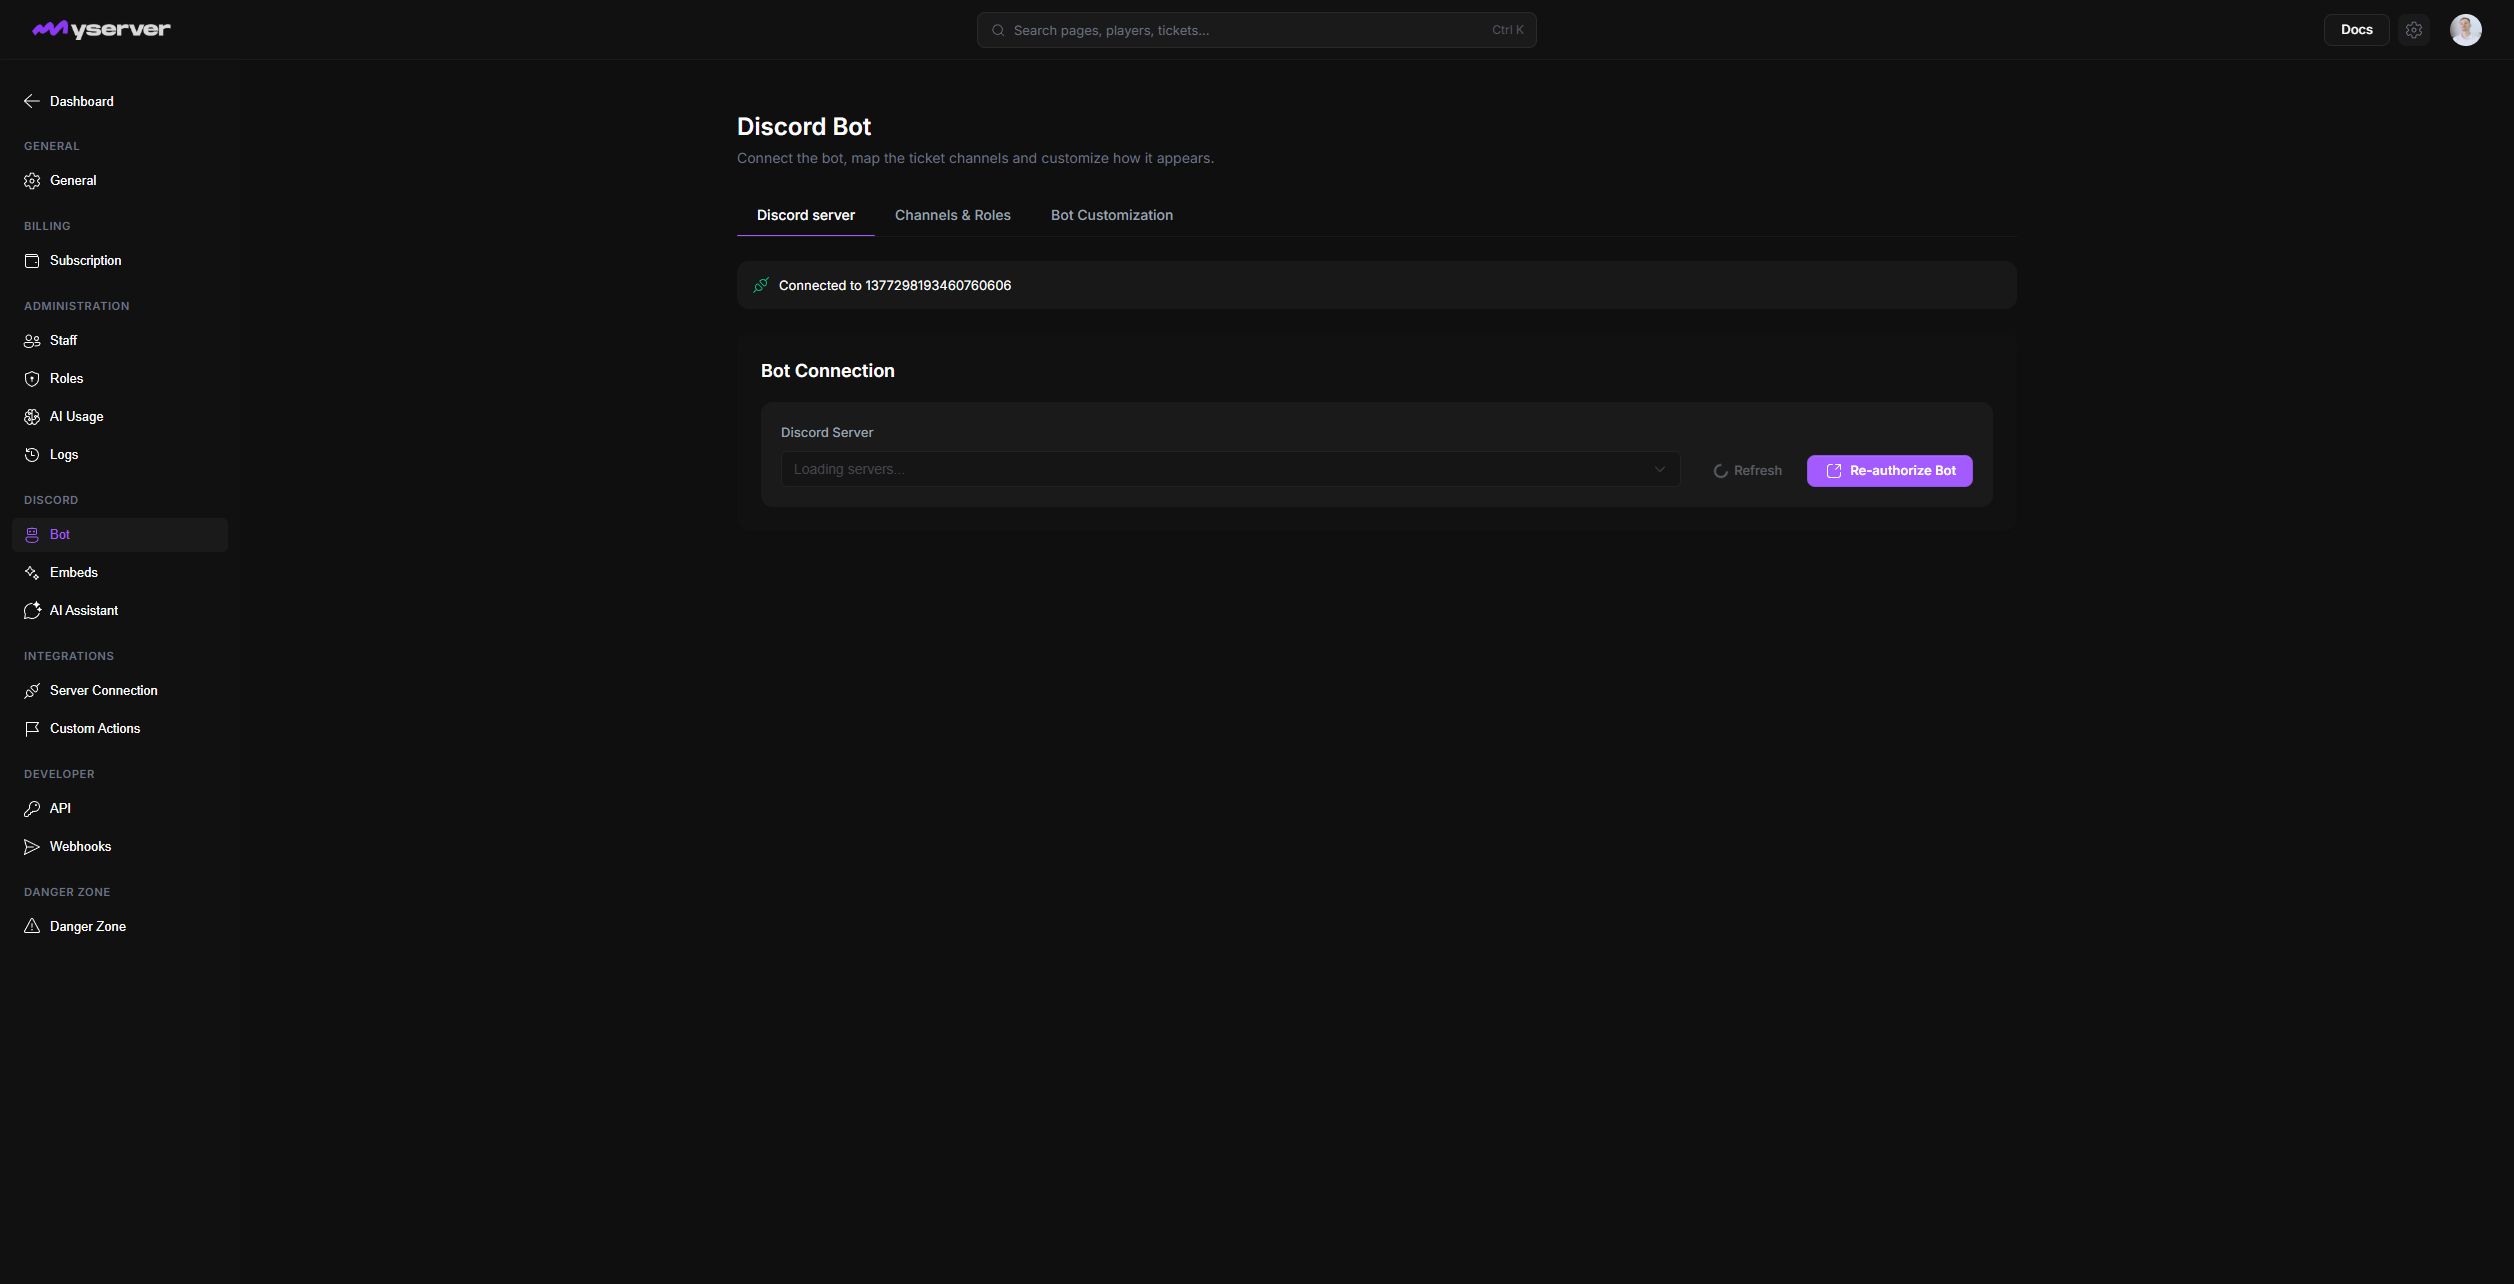The height and width of the screenshot is (1284, 2514).
Task: Click the Subscription icon in sidebar
Action: click(32, 261)
